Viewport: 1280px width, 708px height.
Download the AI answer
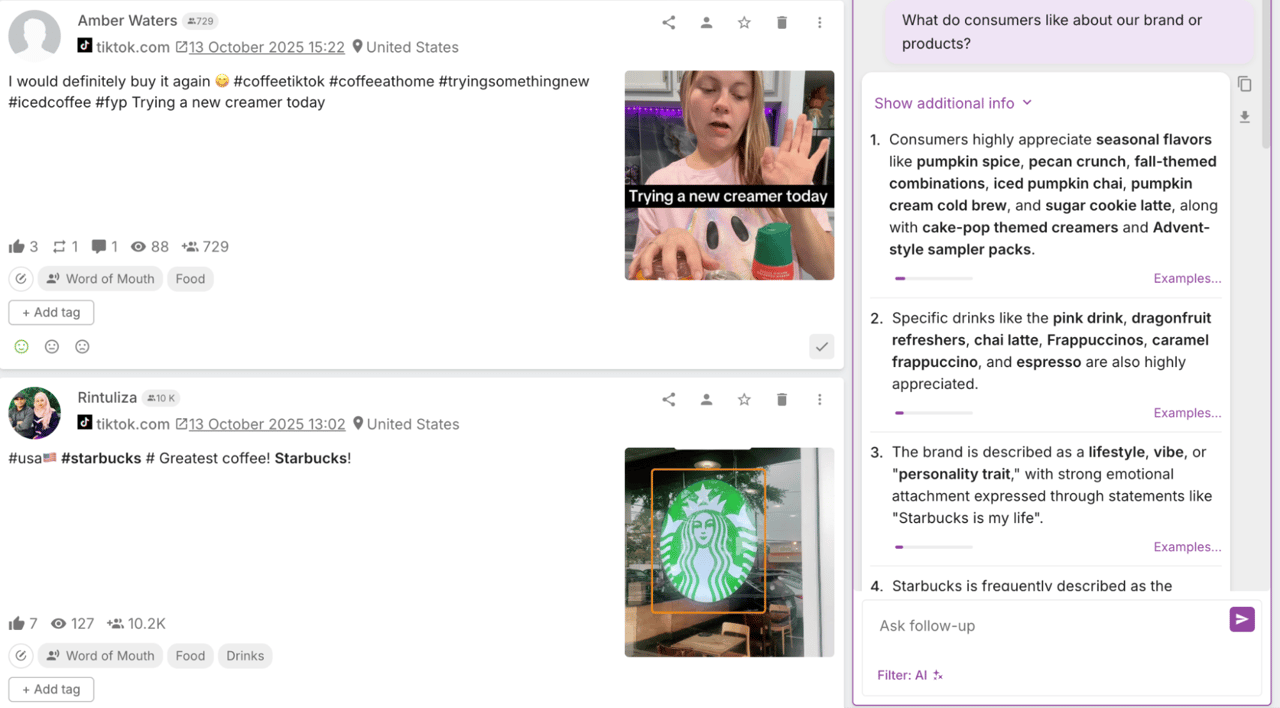(1244, 117)
